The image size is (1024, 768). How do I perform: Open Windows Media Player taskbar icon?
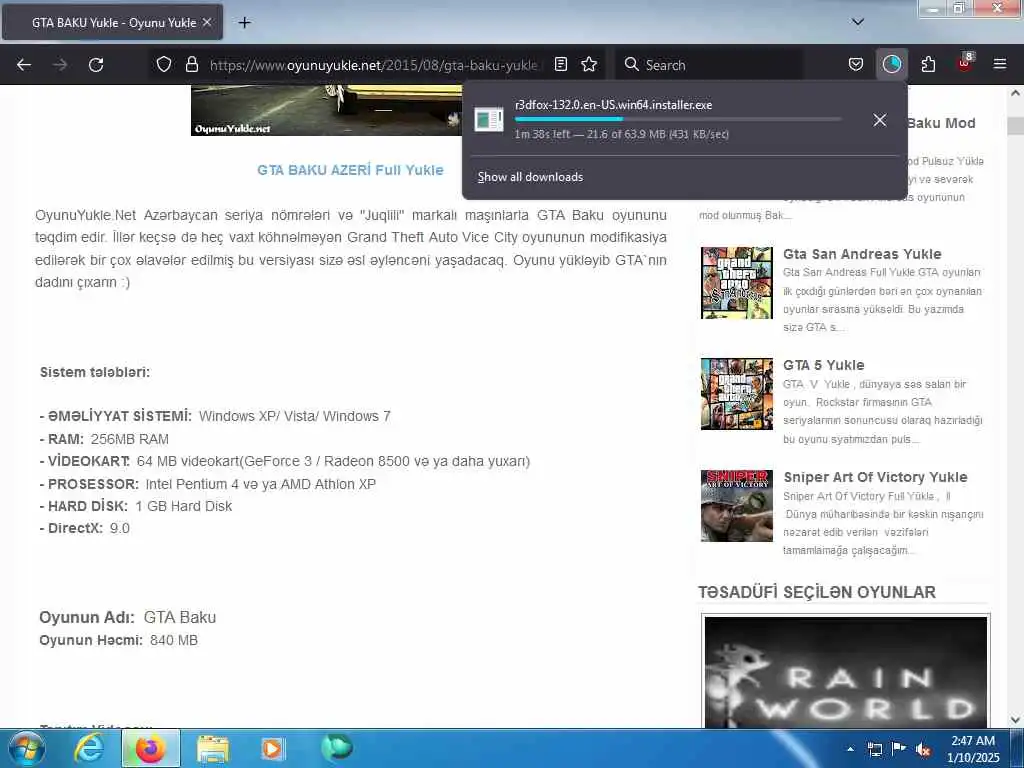click(x=273, y=749)
